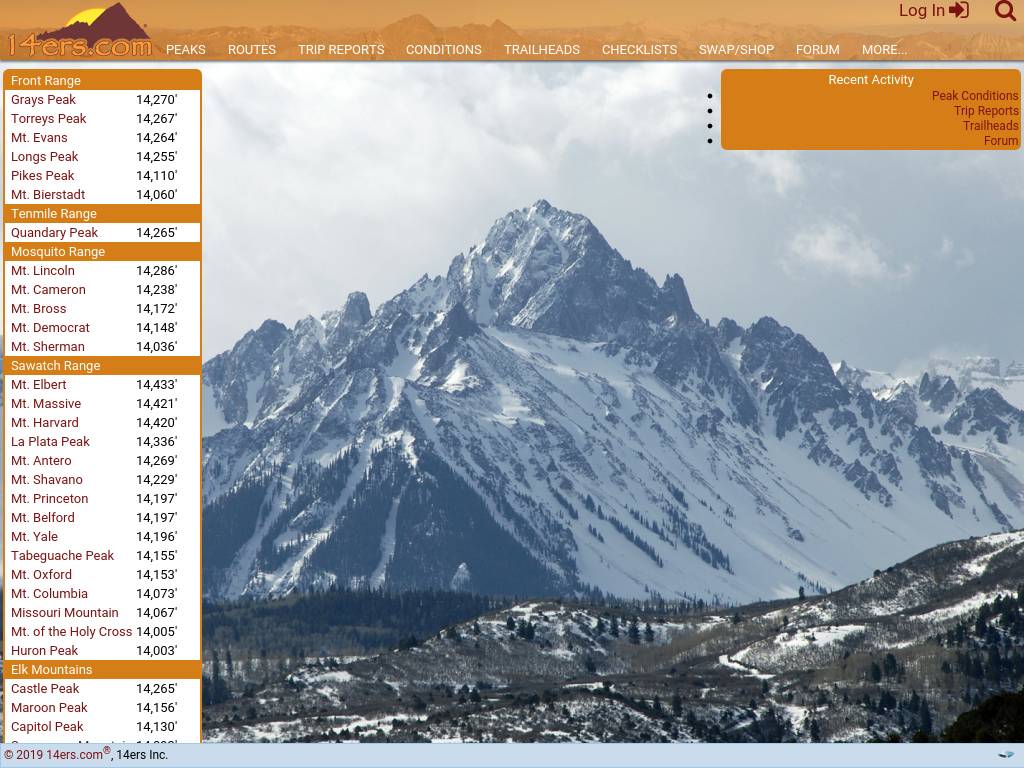Click the small icon in footer corner
Screen dimensions: 1024x768
[x=1006, y=755]
